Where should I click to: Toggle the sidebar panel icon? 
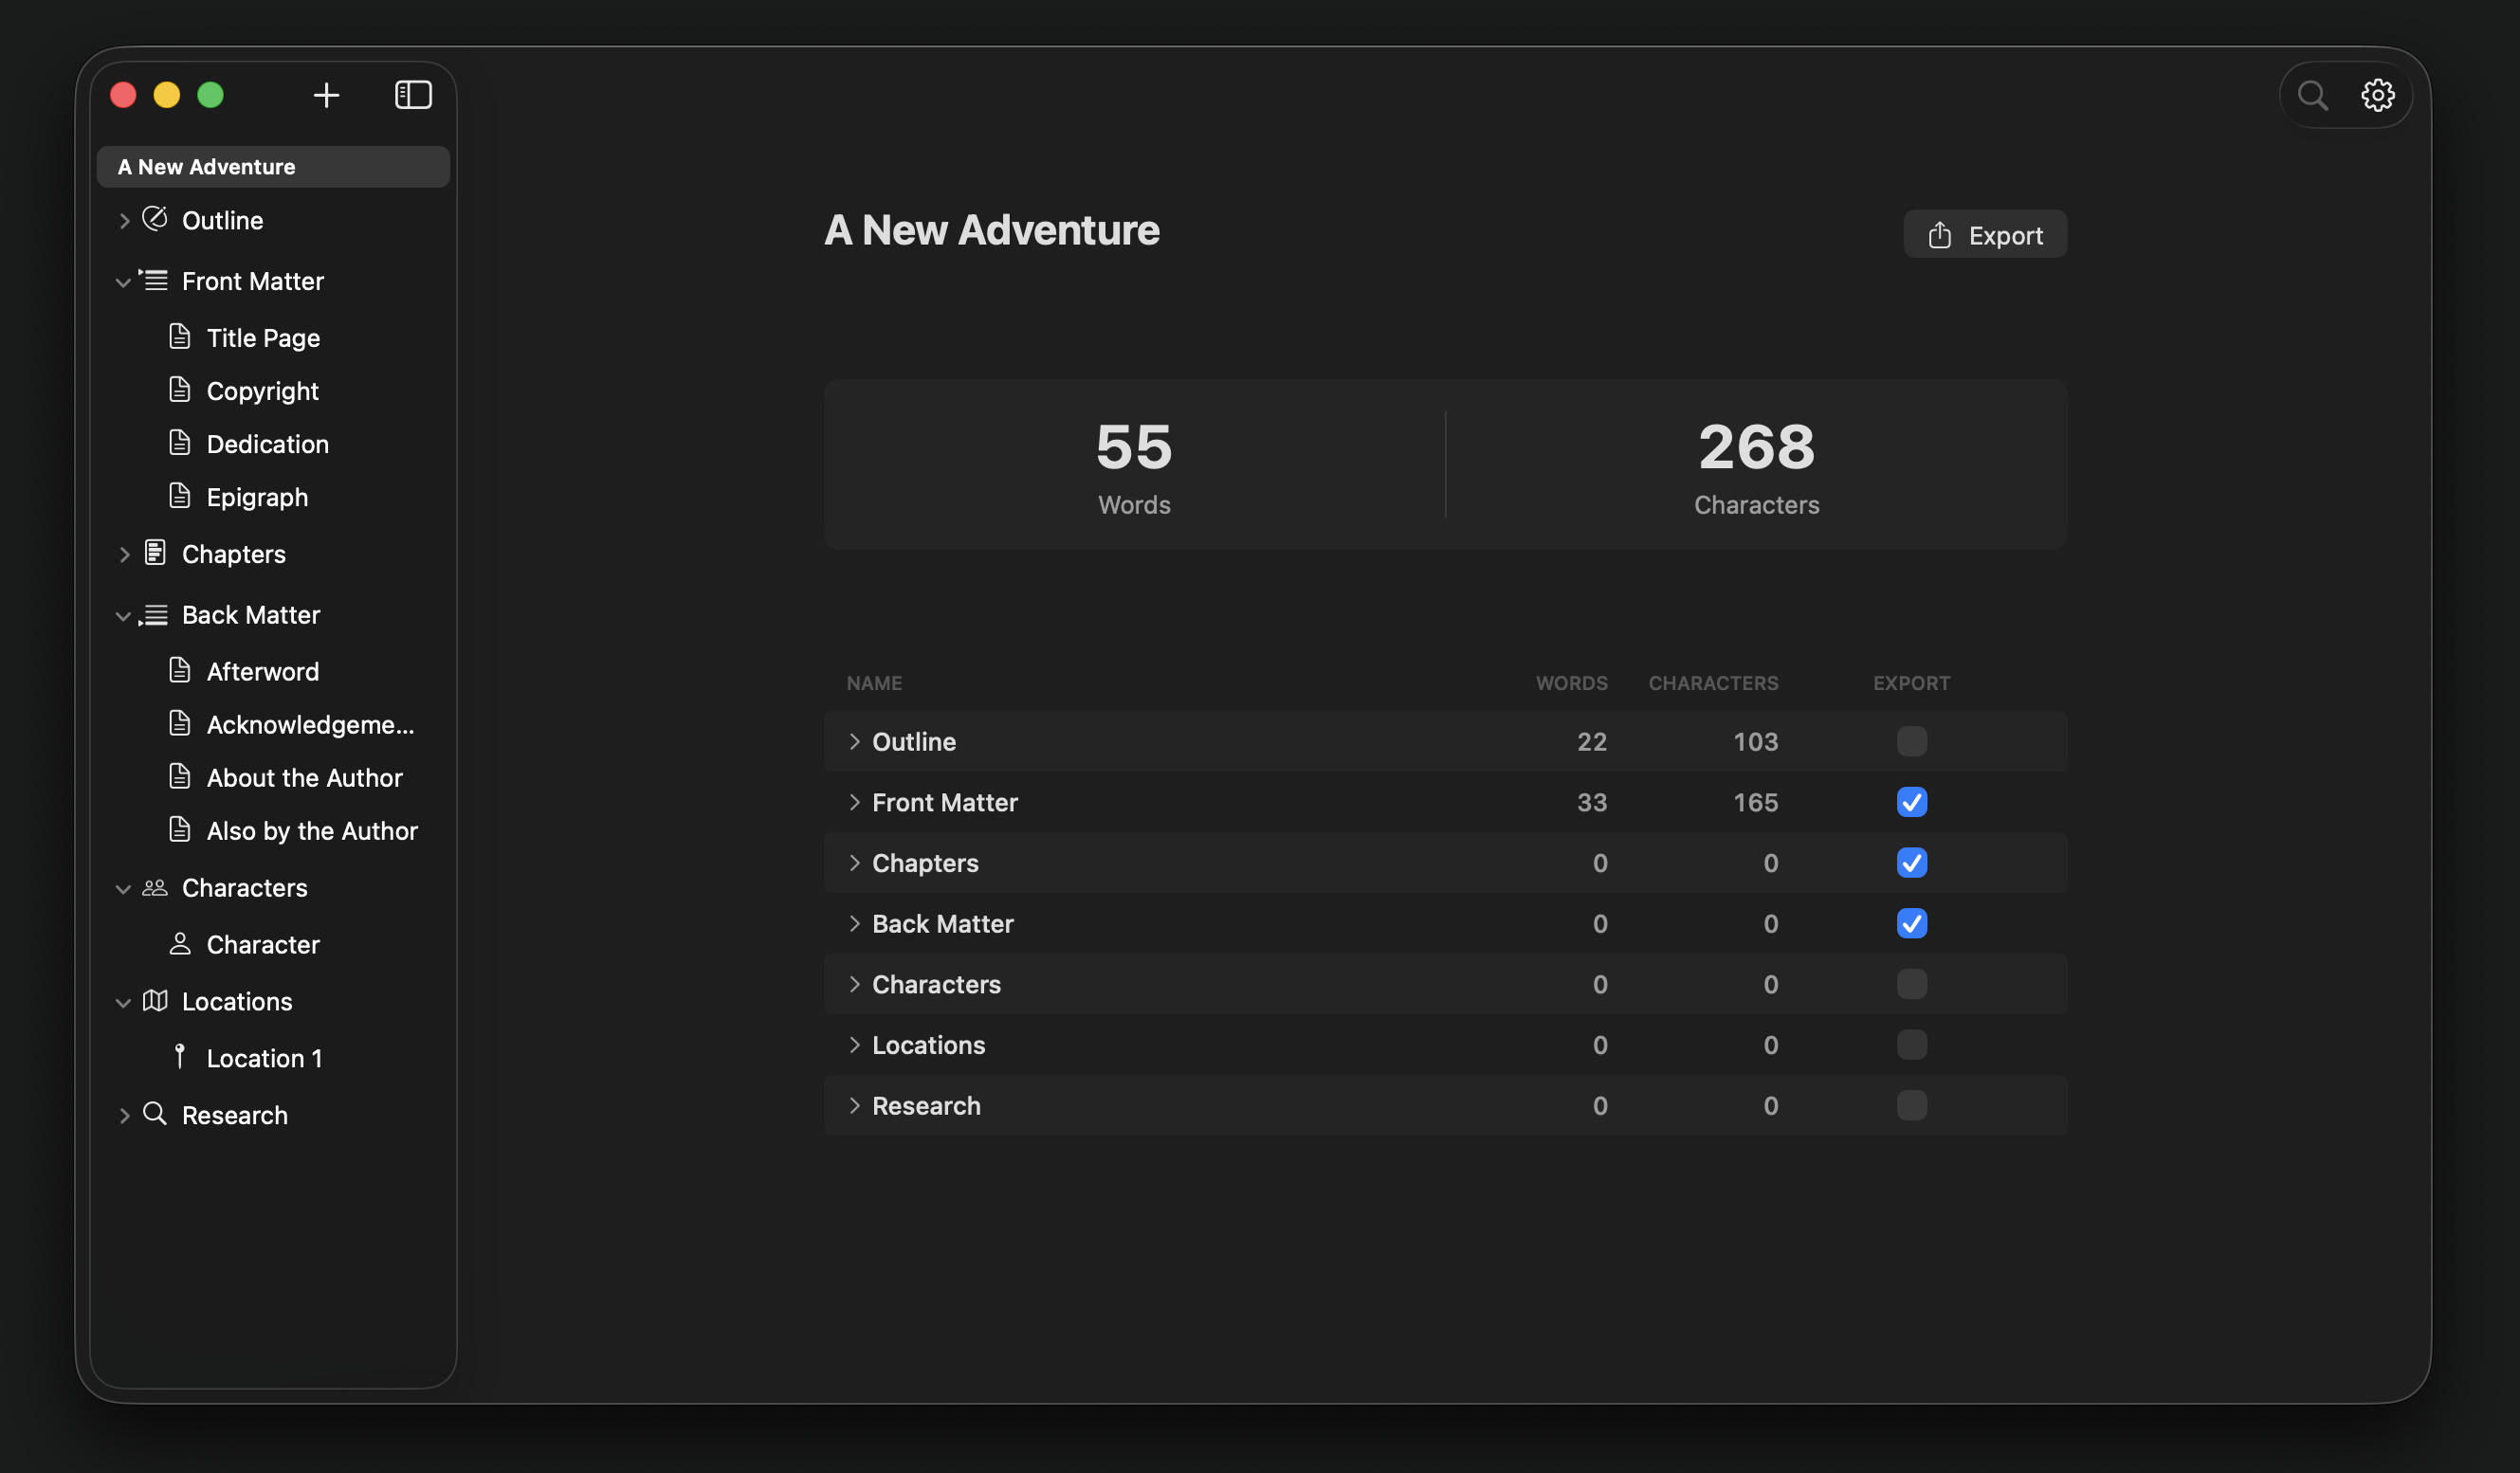413,96
